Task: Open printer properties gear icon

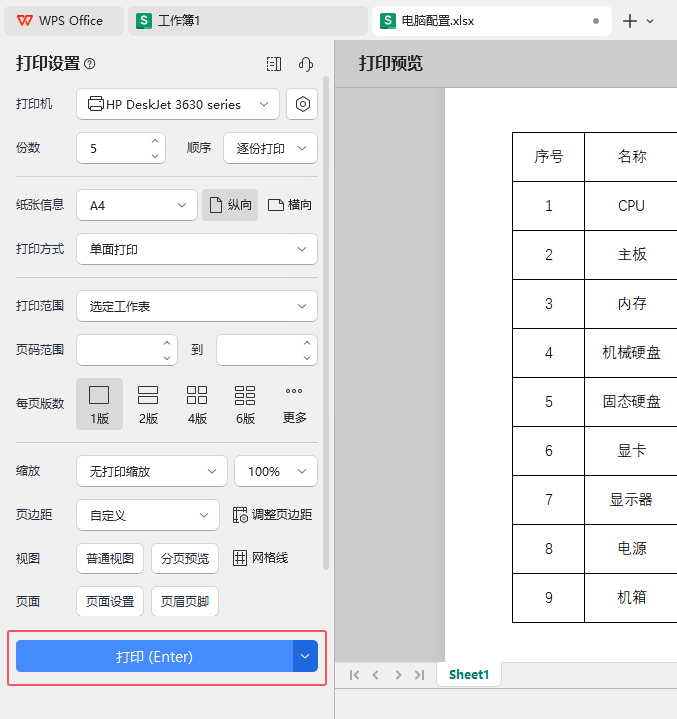Action: pos(302,104)
